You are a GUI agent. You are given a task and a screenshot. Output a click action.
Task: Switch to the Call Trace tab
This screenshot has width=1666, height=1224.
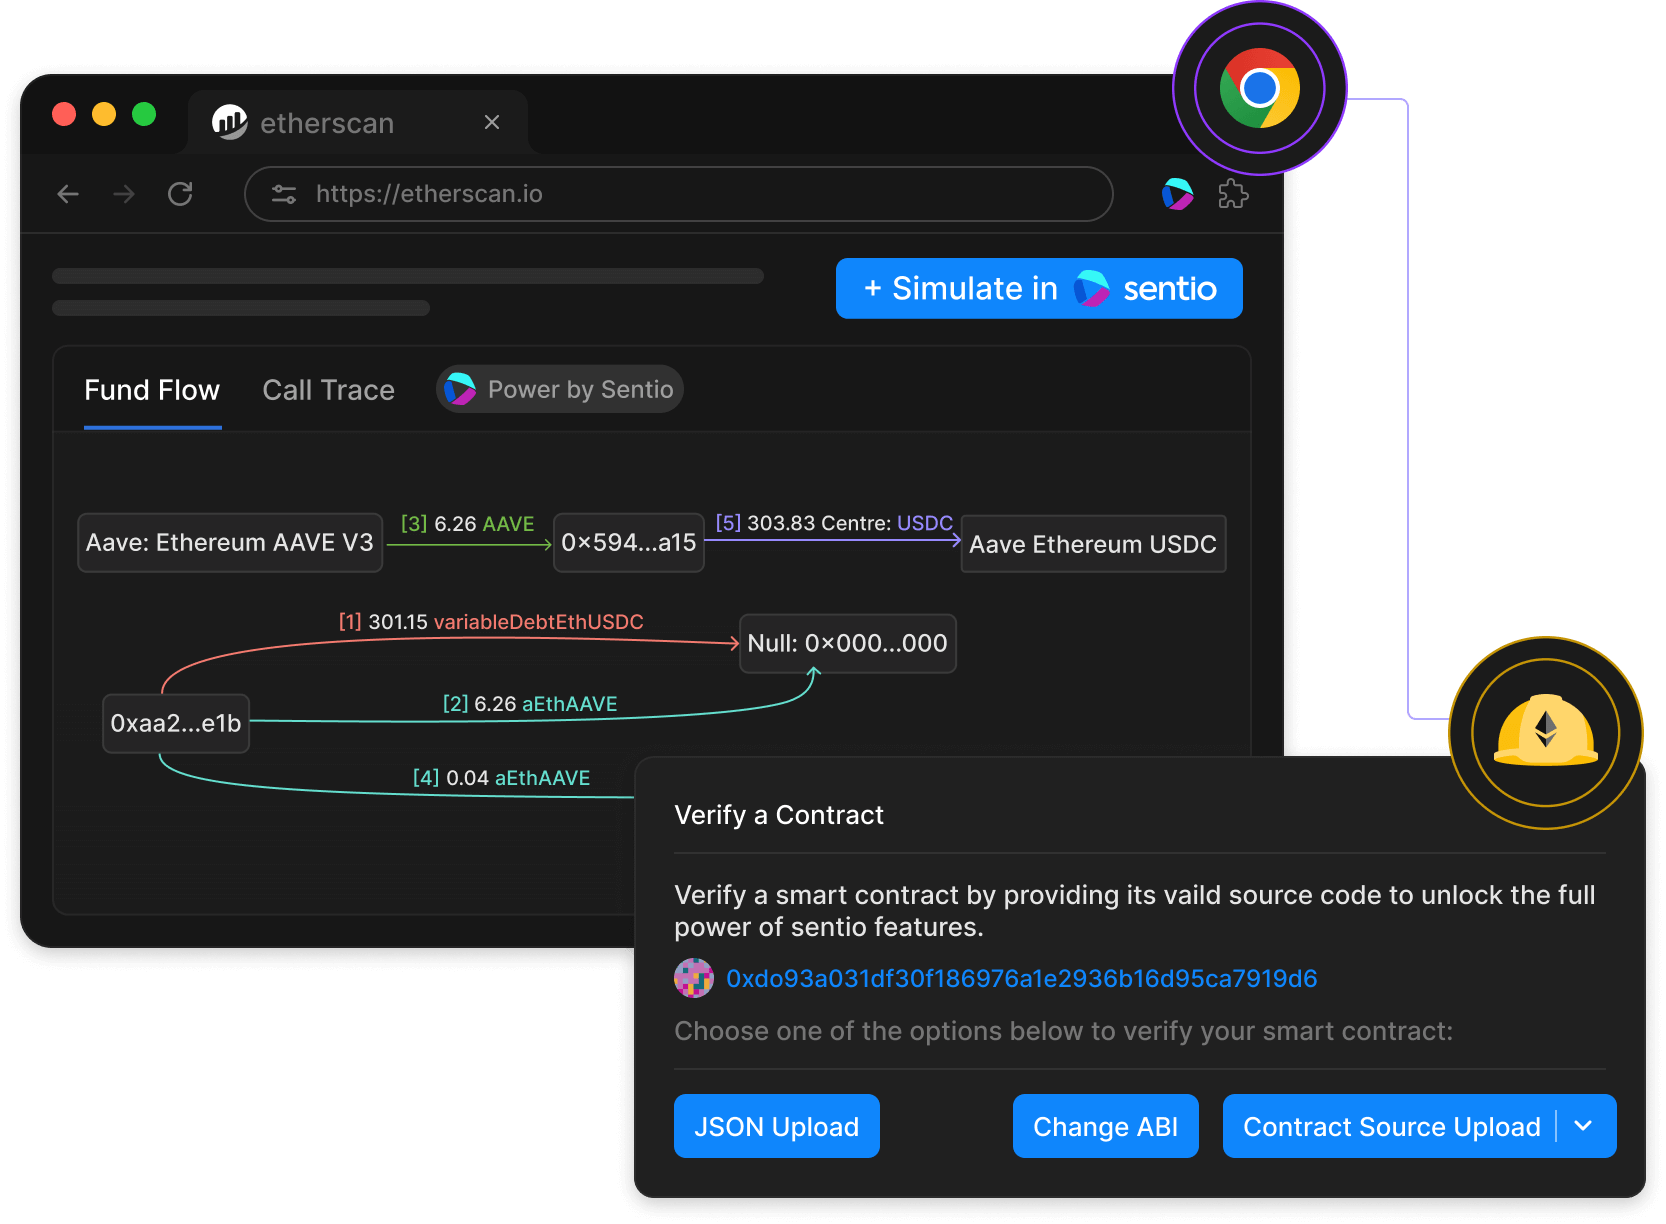click(328, 390)
